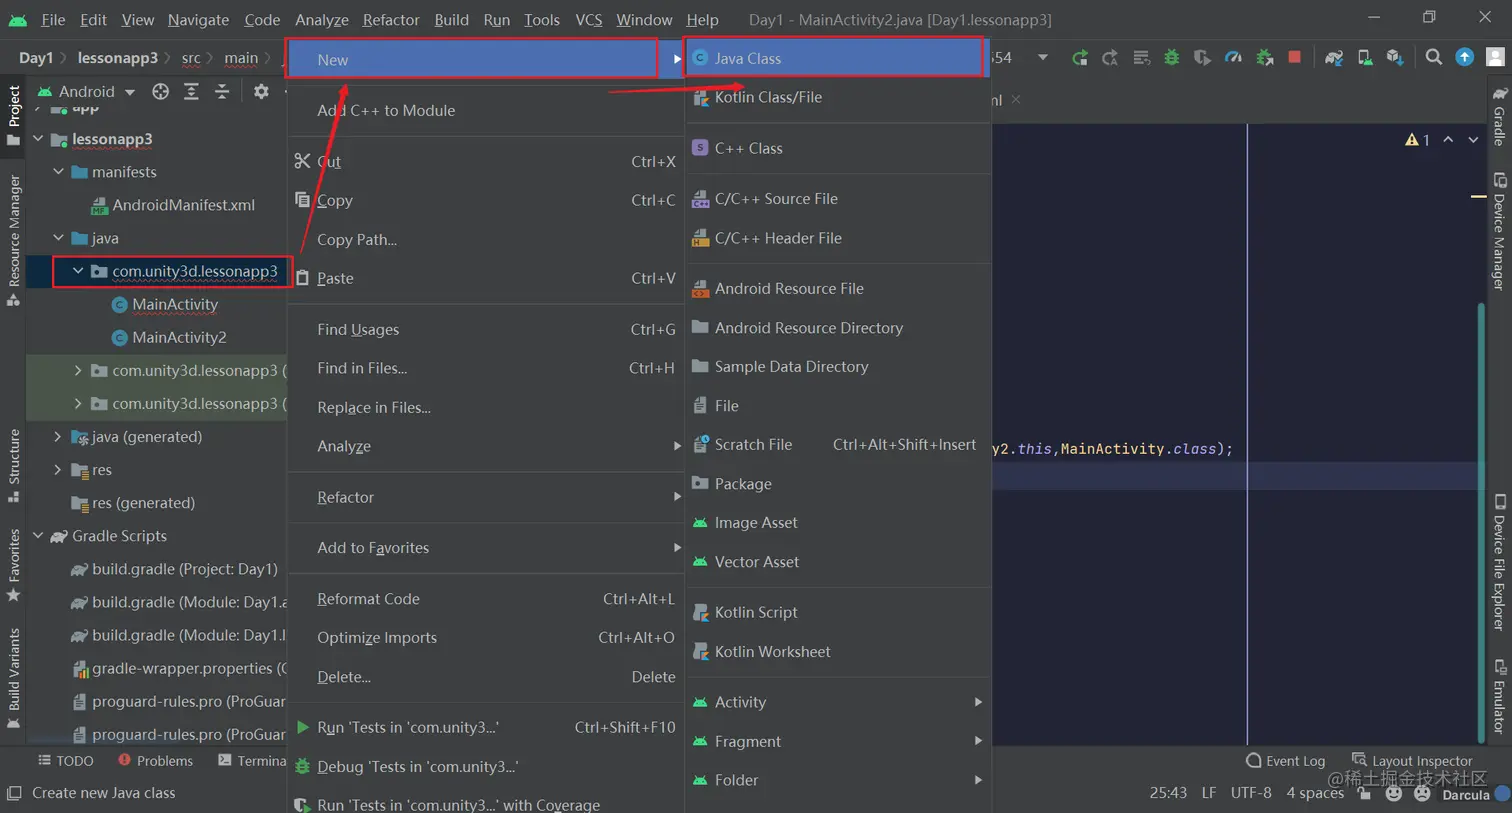The height and width of the screenshot is (813, 1512).
Task: Click the blue update arrow icon
Action: (1465, 58)
